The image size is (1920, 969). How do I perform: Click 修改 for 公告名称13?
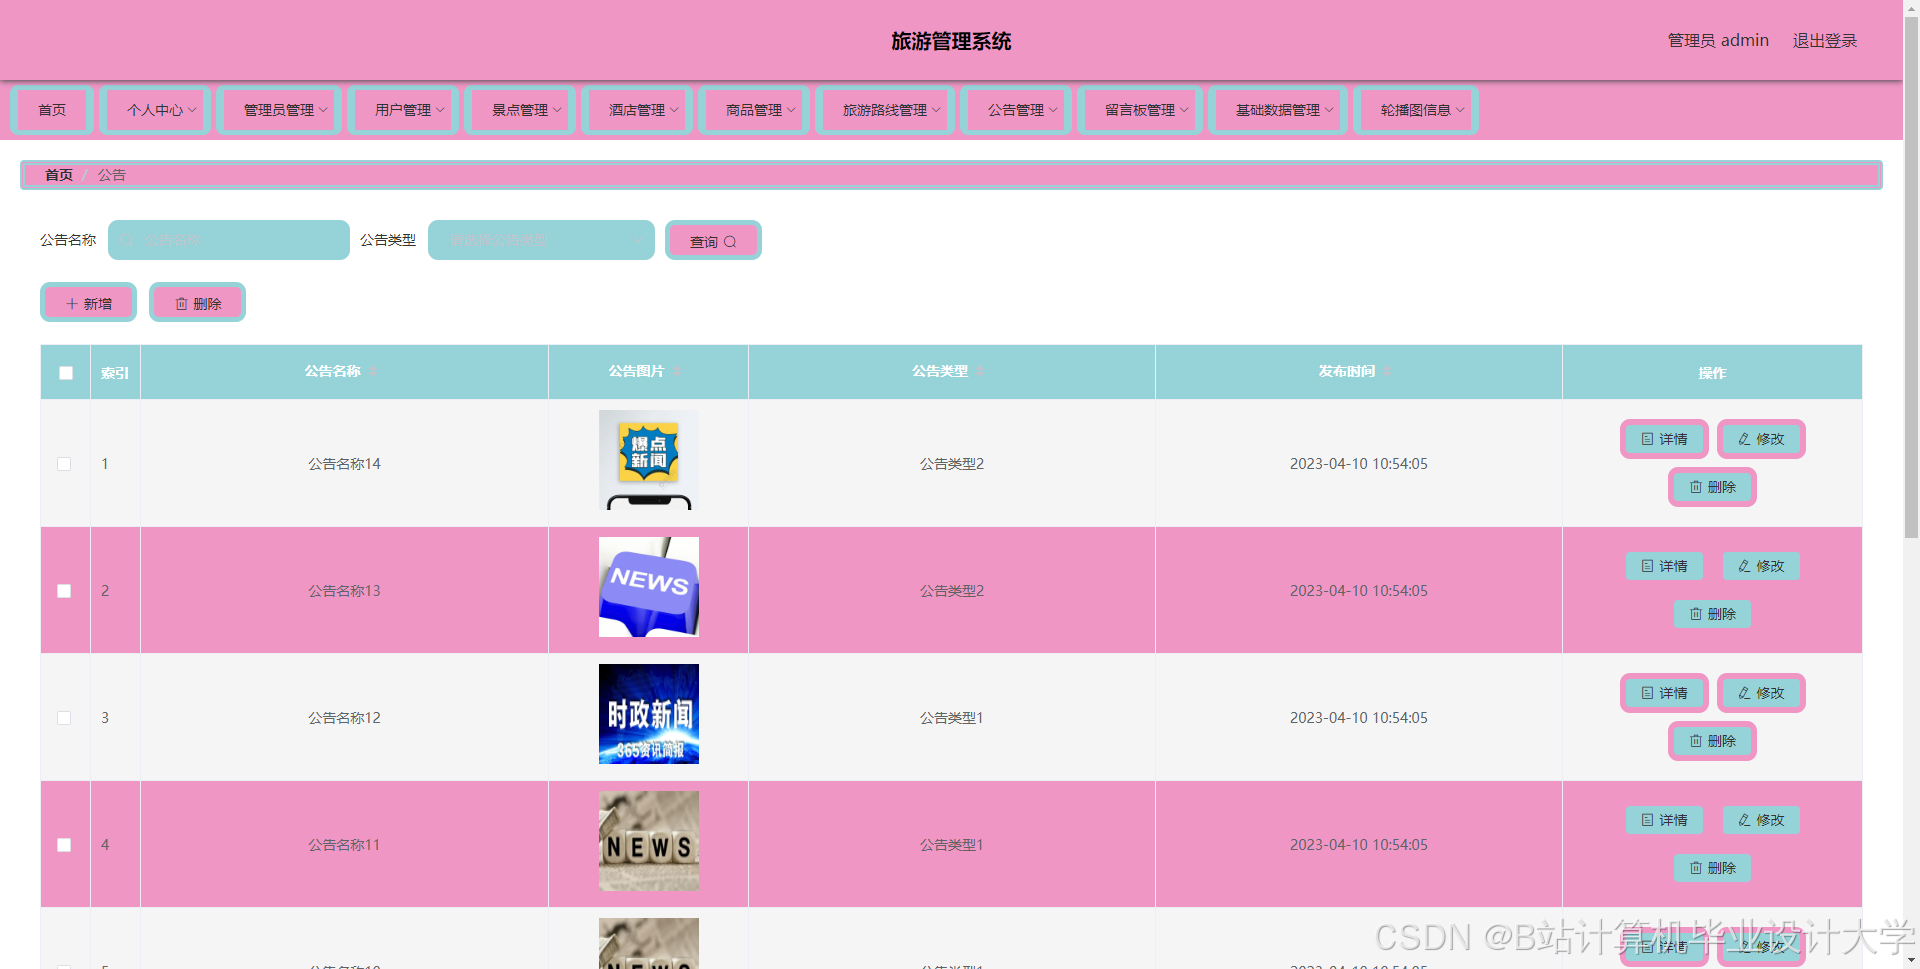(1761, 566)
